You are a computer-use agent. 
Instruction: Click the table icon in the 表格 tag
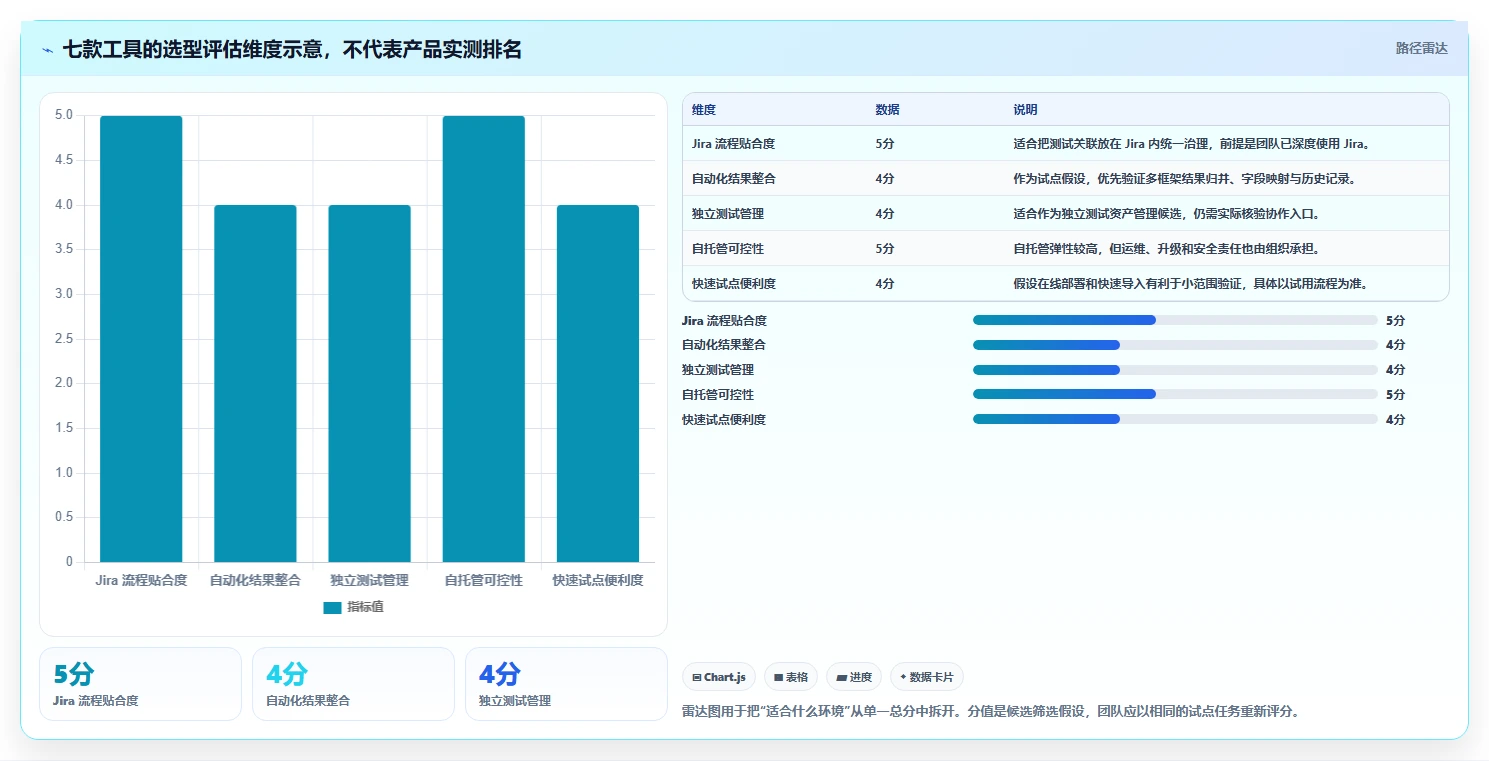[x=779, y=677]
